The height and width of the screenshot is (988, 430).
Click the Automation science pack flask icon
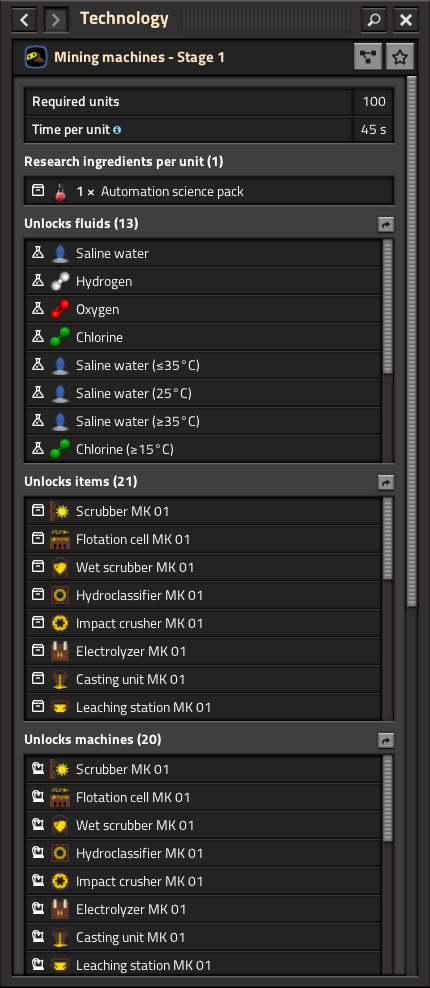60,192
